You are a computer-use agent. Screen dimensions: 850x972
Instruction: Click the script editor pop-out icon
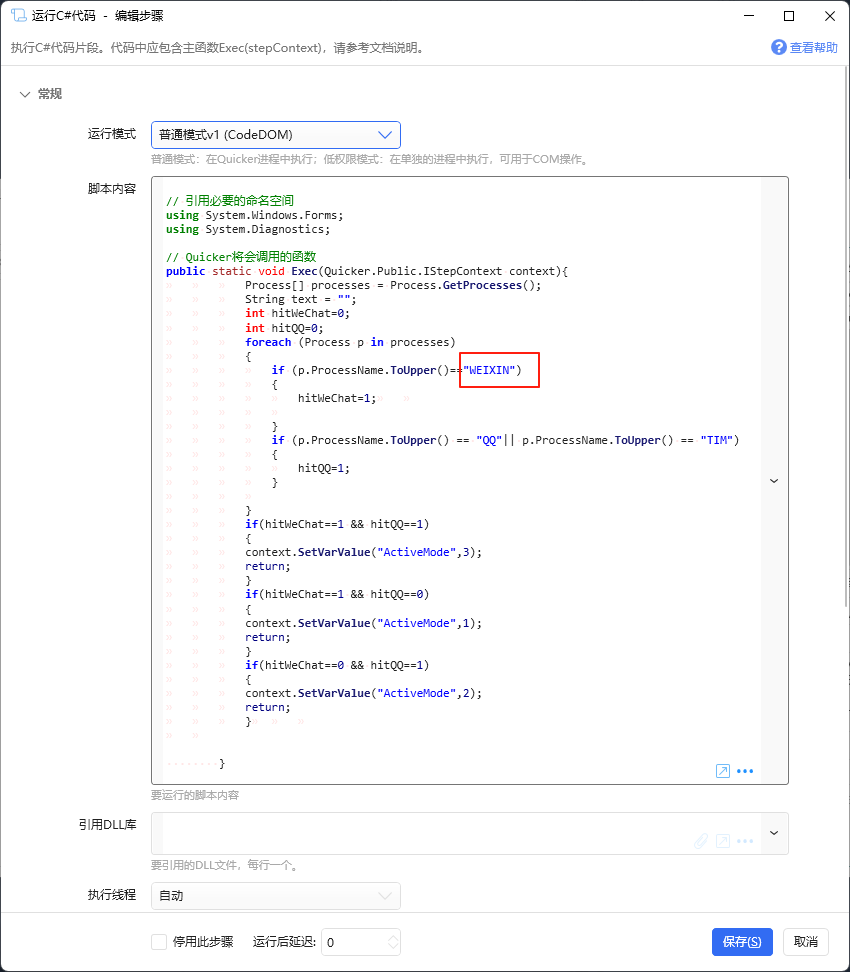pyautogui.click(x=722, y=771)
